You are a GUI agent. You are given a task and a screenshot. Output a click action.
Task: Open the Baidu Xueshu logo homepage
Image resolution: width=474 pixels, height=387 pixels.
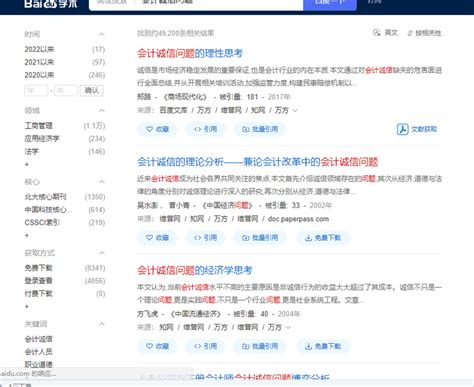point(51,4)
